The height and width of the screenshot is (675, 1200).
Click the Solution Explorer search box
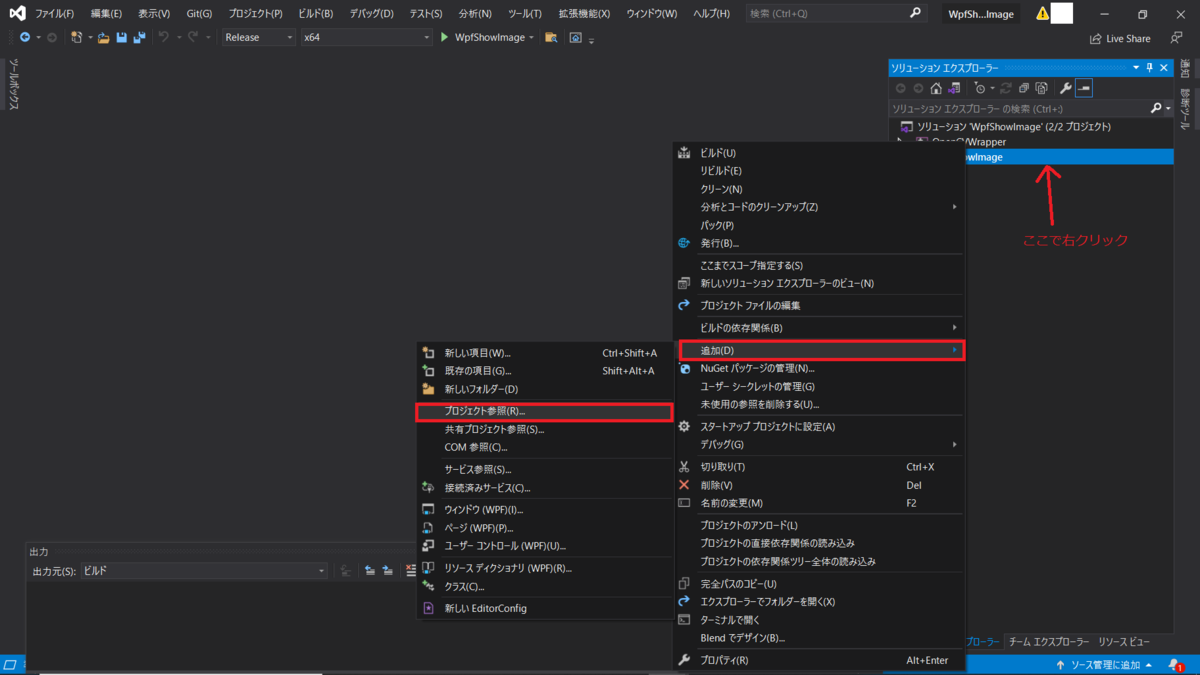pos(1018,108)
